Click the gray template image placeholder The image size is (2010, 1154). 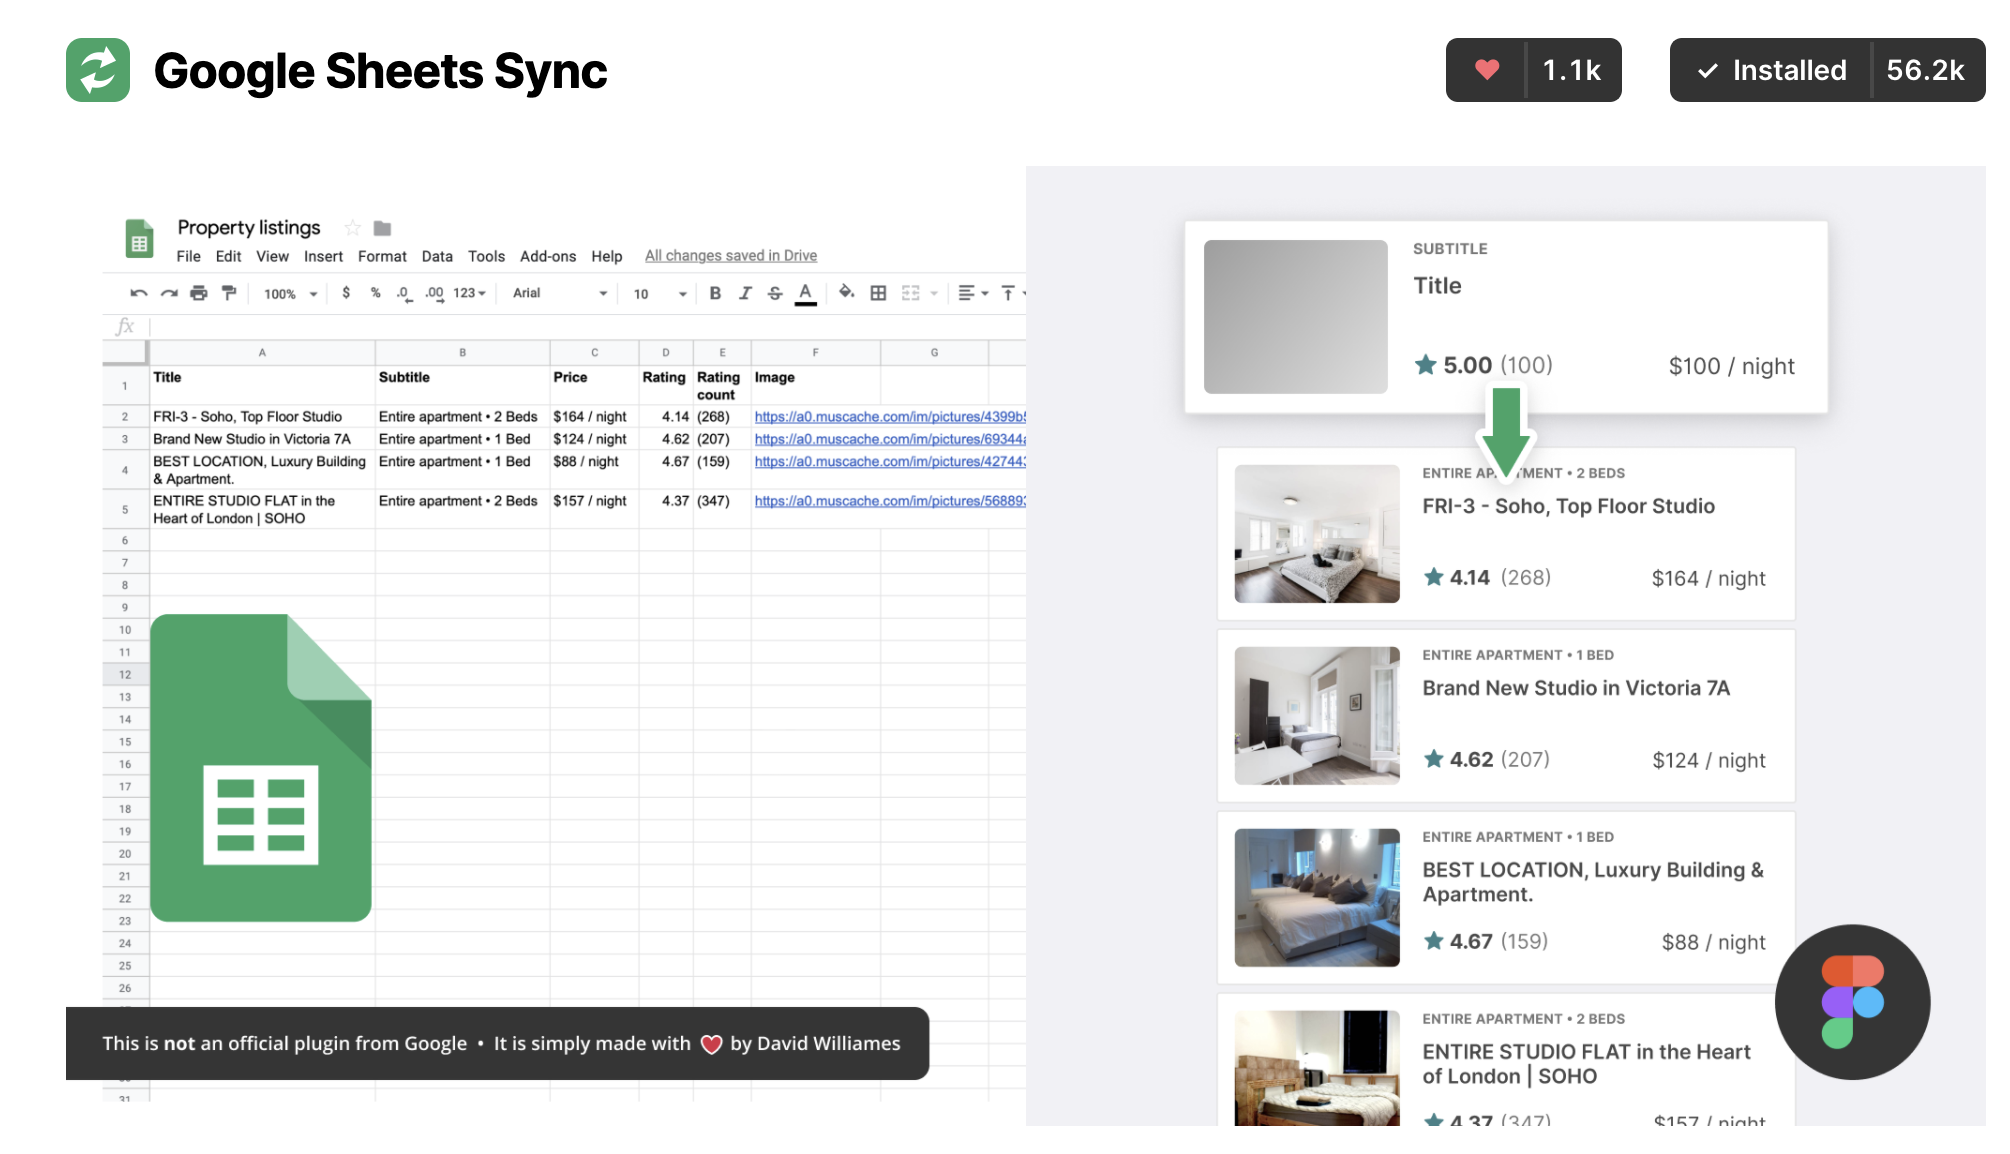point(1296,316)
